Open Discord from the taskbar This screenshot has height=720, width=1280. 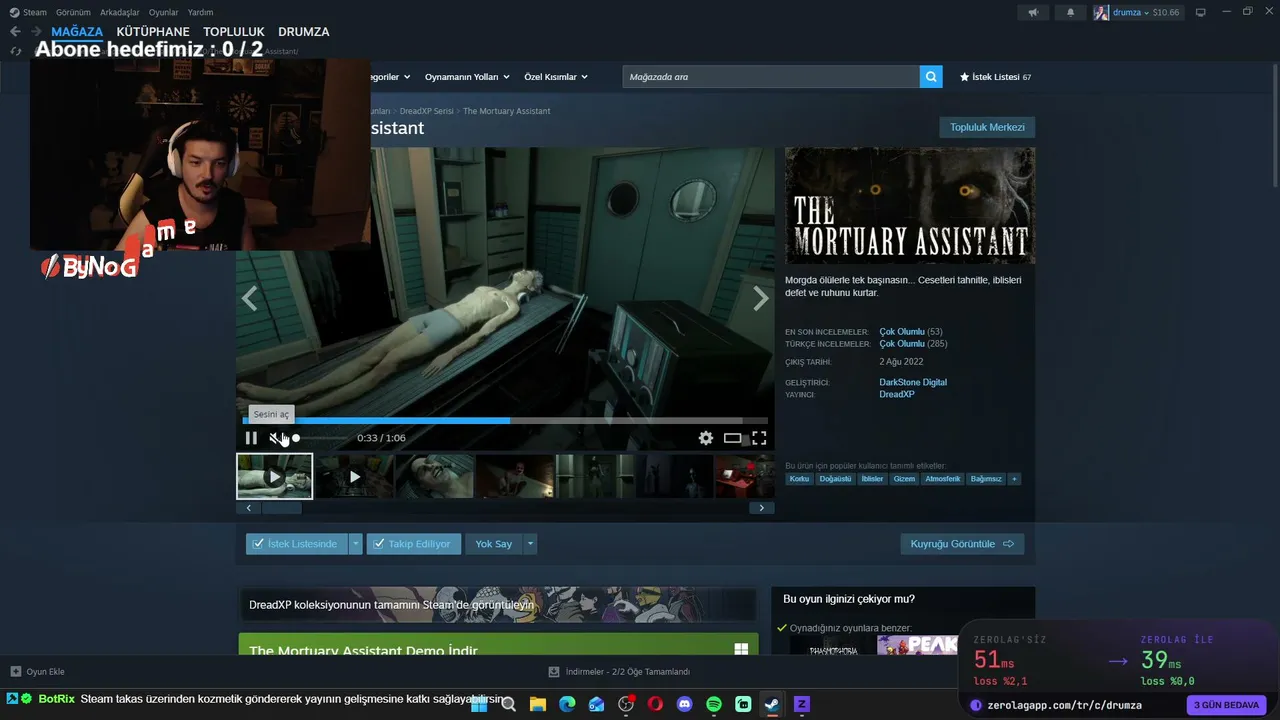pyautogui.click(x=685, y=704)
